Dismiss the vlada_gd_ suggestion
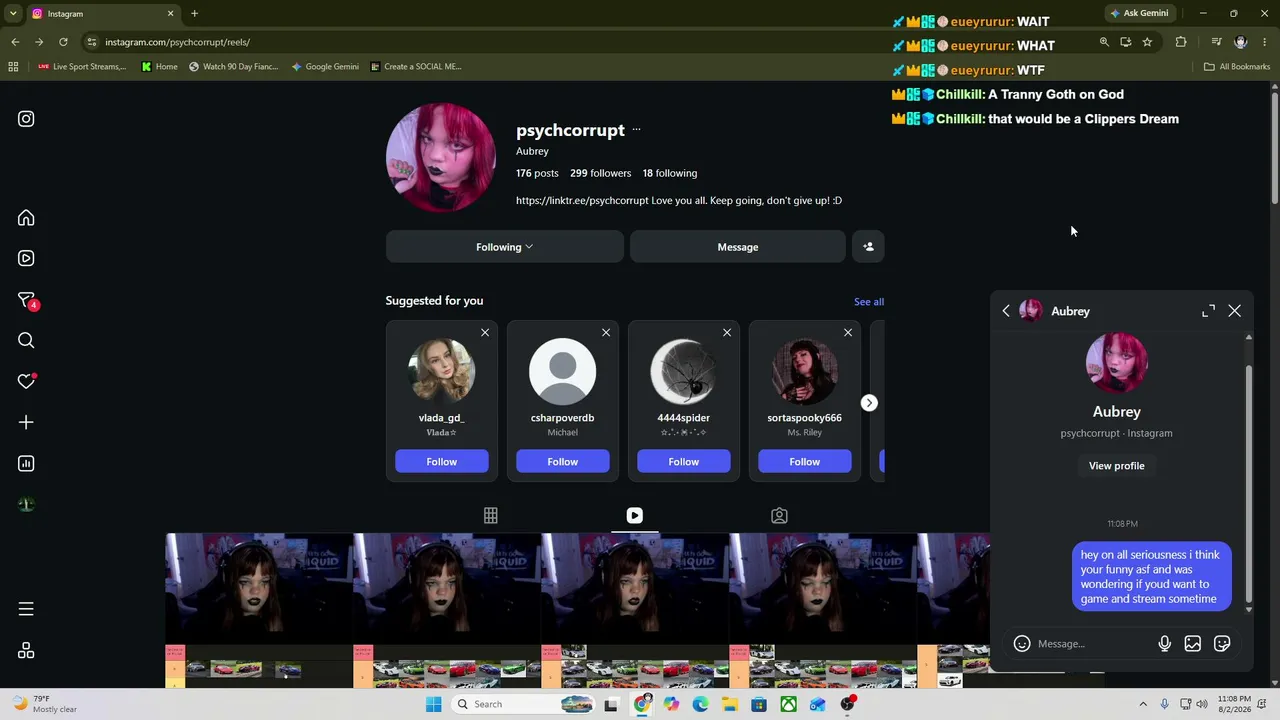 [485, 333]
